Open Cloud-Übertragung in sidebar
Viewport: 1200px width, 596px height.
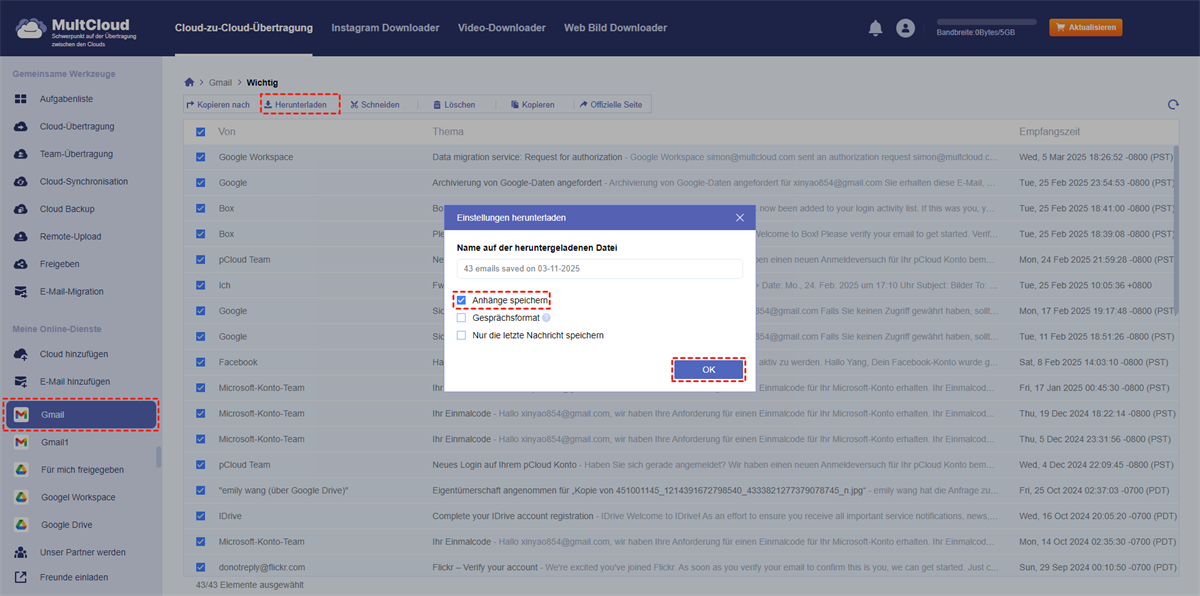coord(77,127)
